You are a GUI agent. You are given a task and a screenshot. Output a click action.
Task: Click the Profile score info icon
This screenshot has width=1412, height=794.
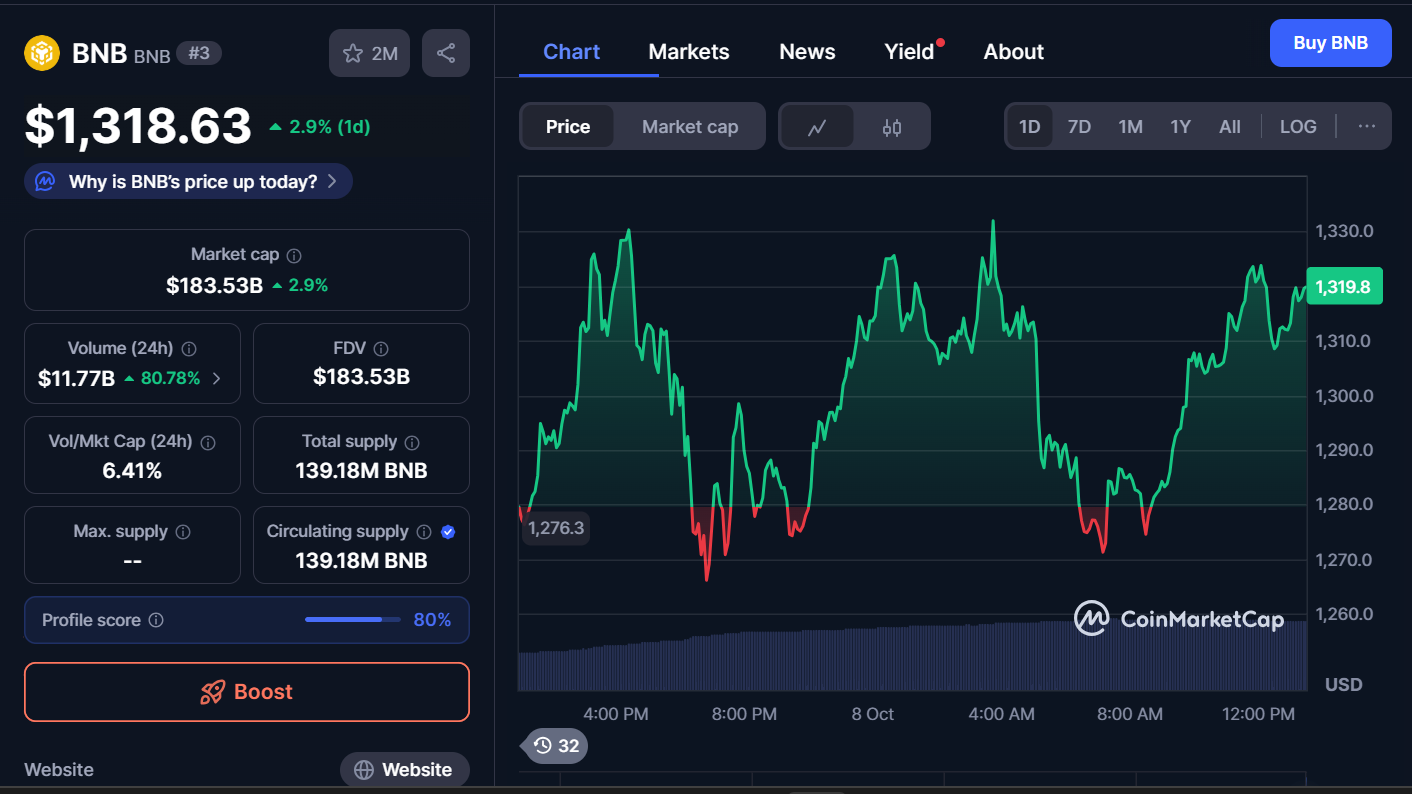(156, 620)
